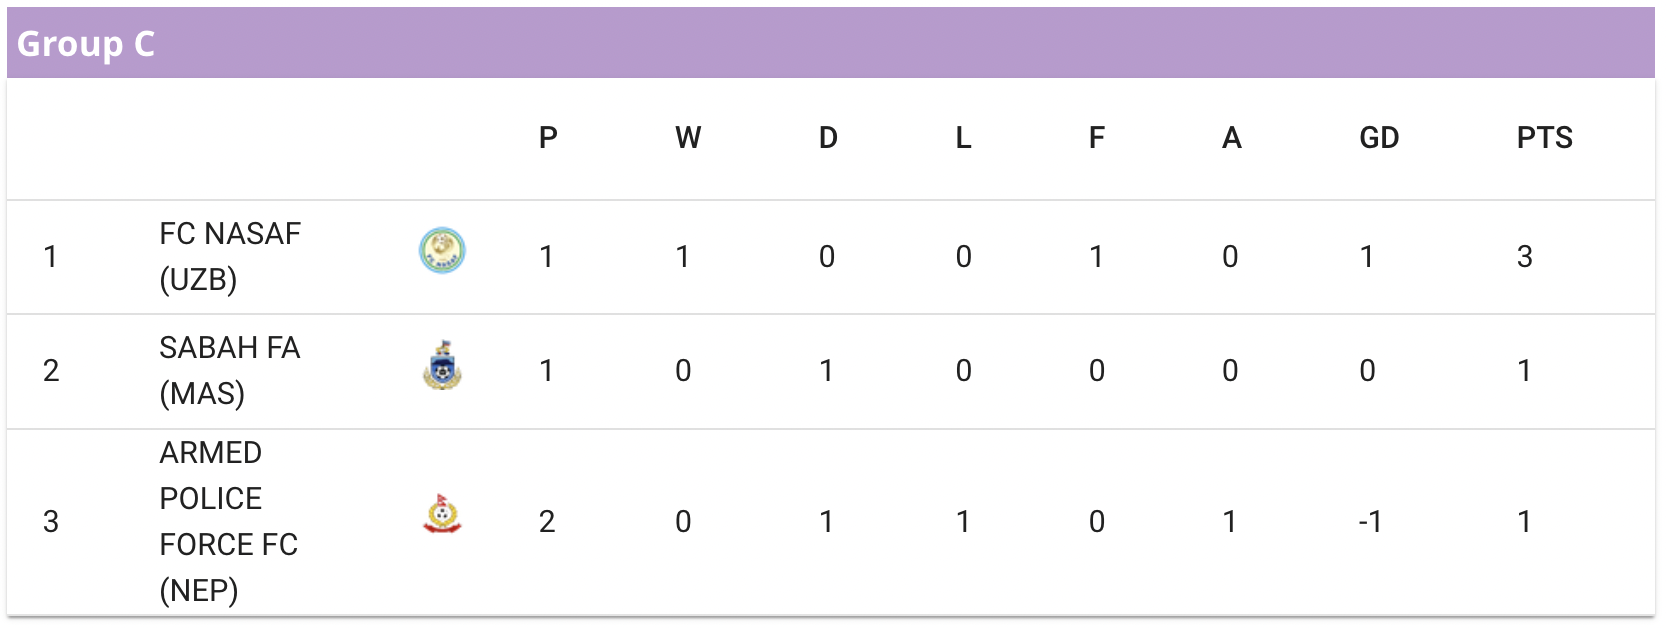Click the FC Nasaf club crest icon
The width and height of the screenshot is (1666, 628).
pyautogui.click(x=442, y=251)
